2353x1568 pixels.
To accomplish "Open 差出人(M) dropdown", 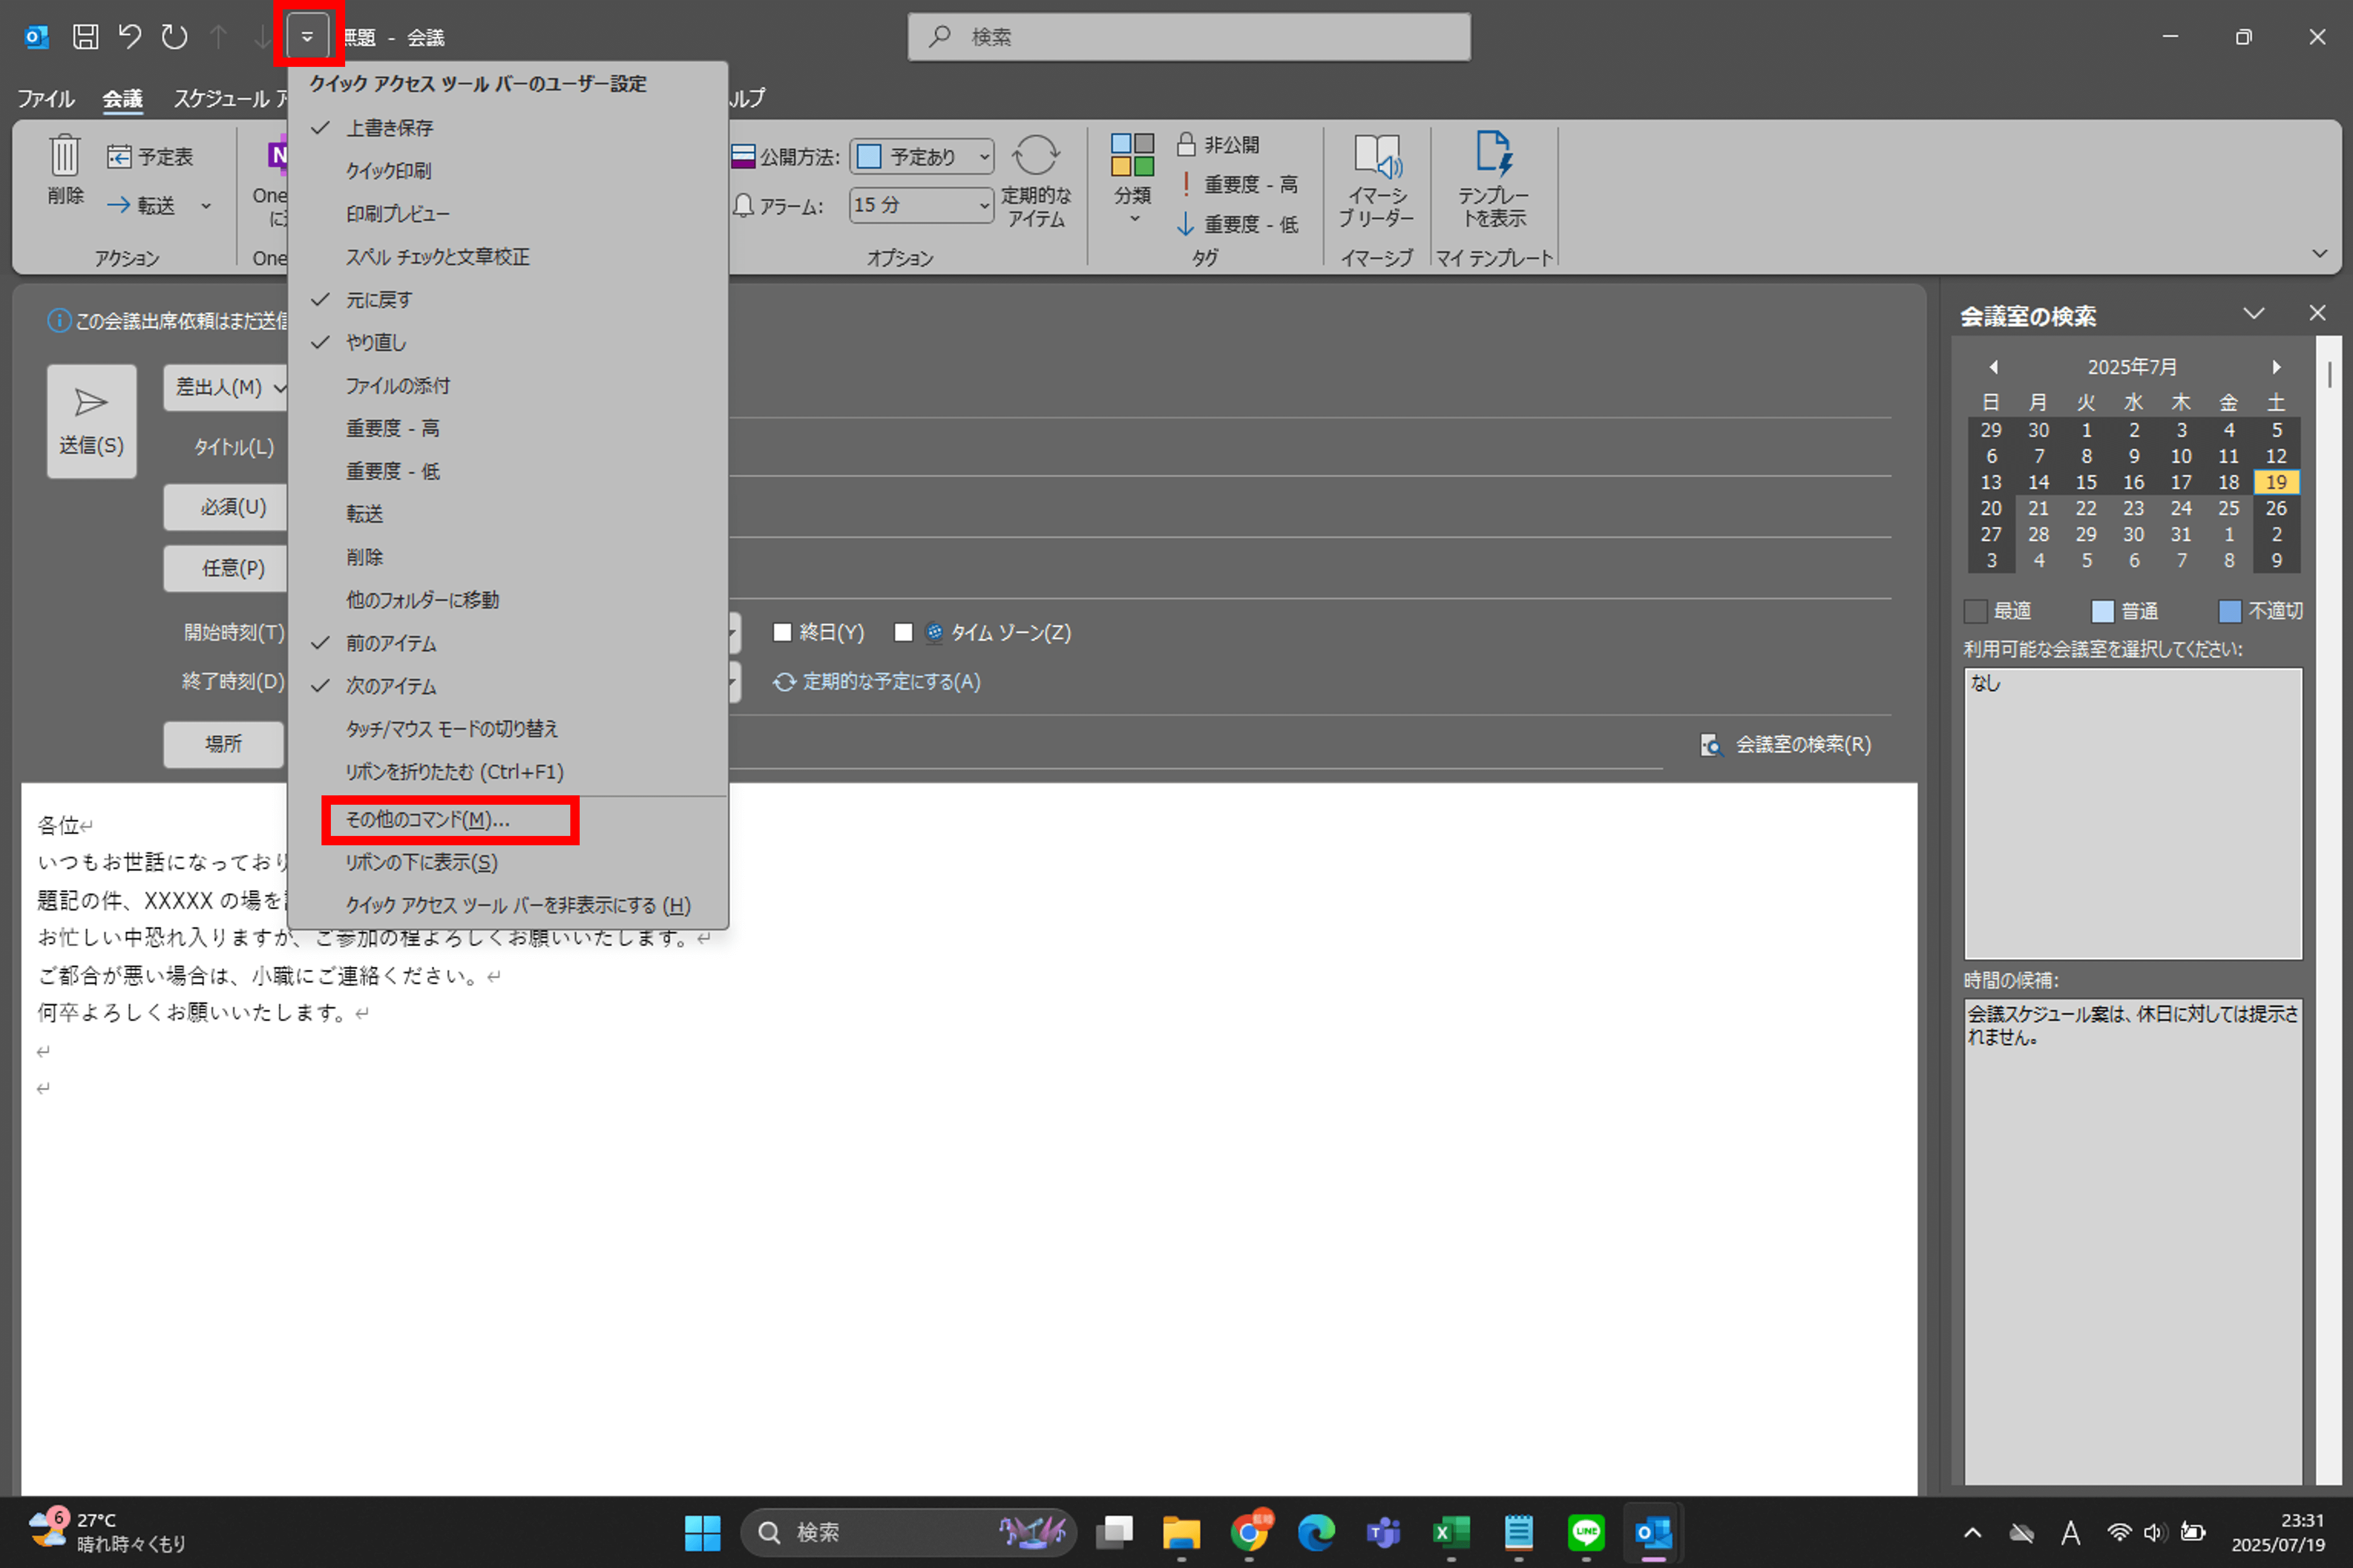I will pyautogui.click(x=226, y=387).
